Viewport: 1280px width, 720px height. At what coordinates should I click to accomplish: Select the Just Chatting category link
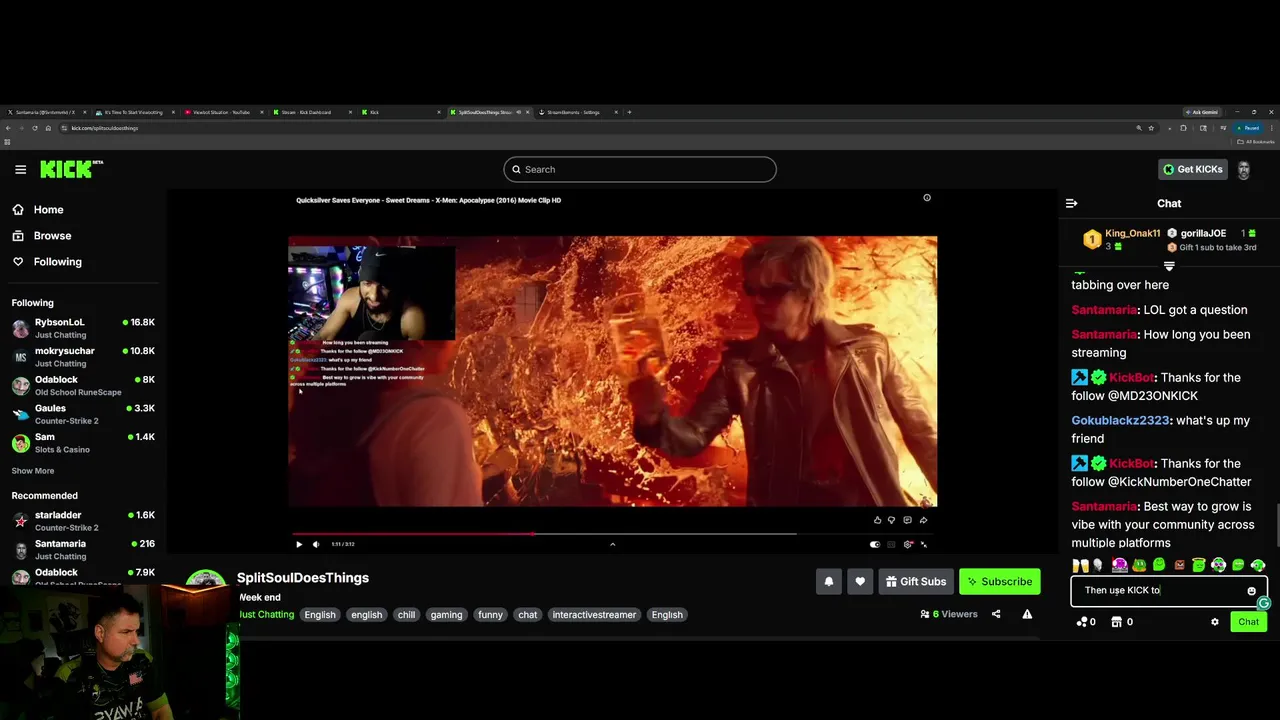(266, 614)
